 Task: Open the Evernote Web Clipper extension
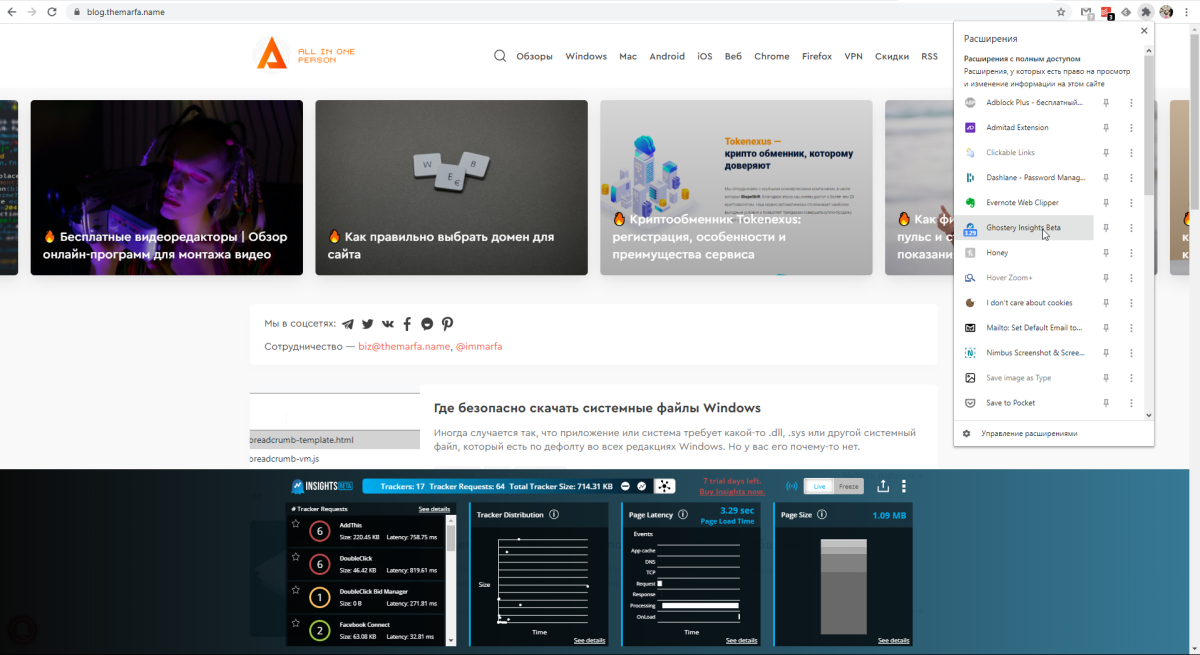click(x=1025, y=203)
